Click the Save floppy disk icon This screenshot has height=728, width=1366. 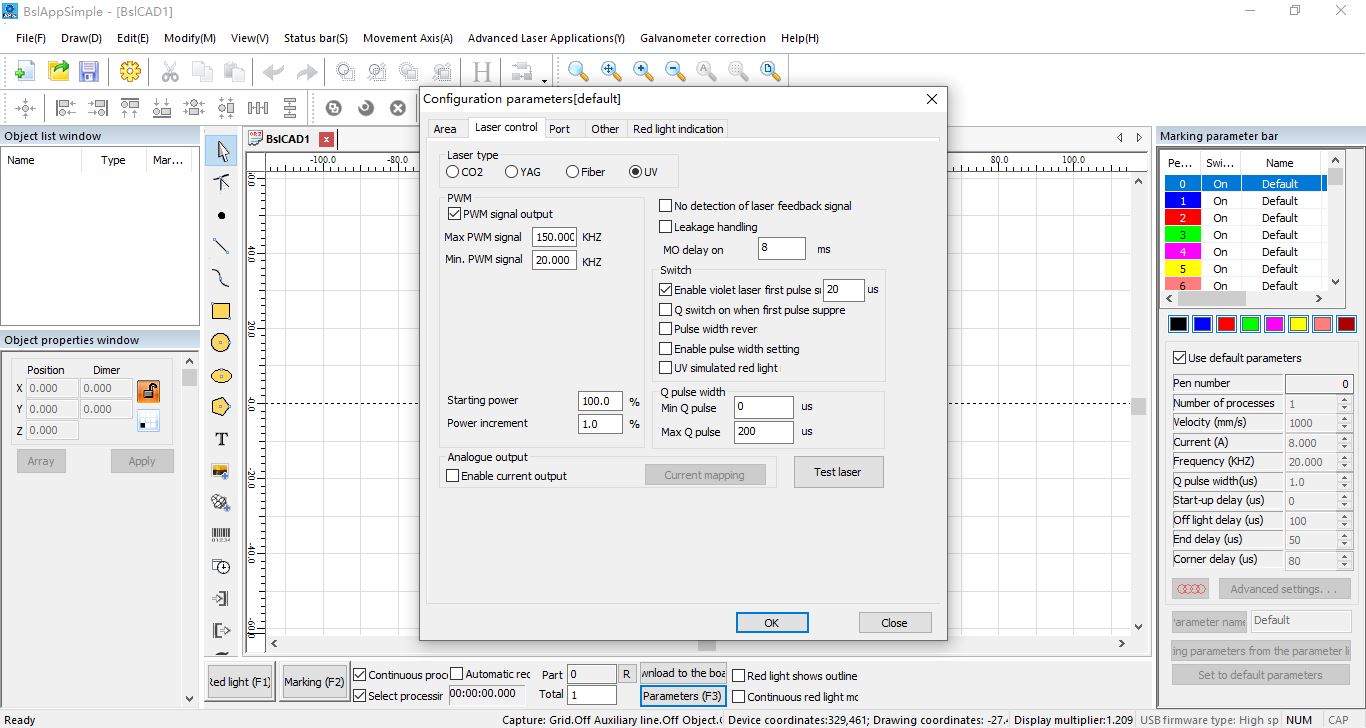[89, 71]
